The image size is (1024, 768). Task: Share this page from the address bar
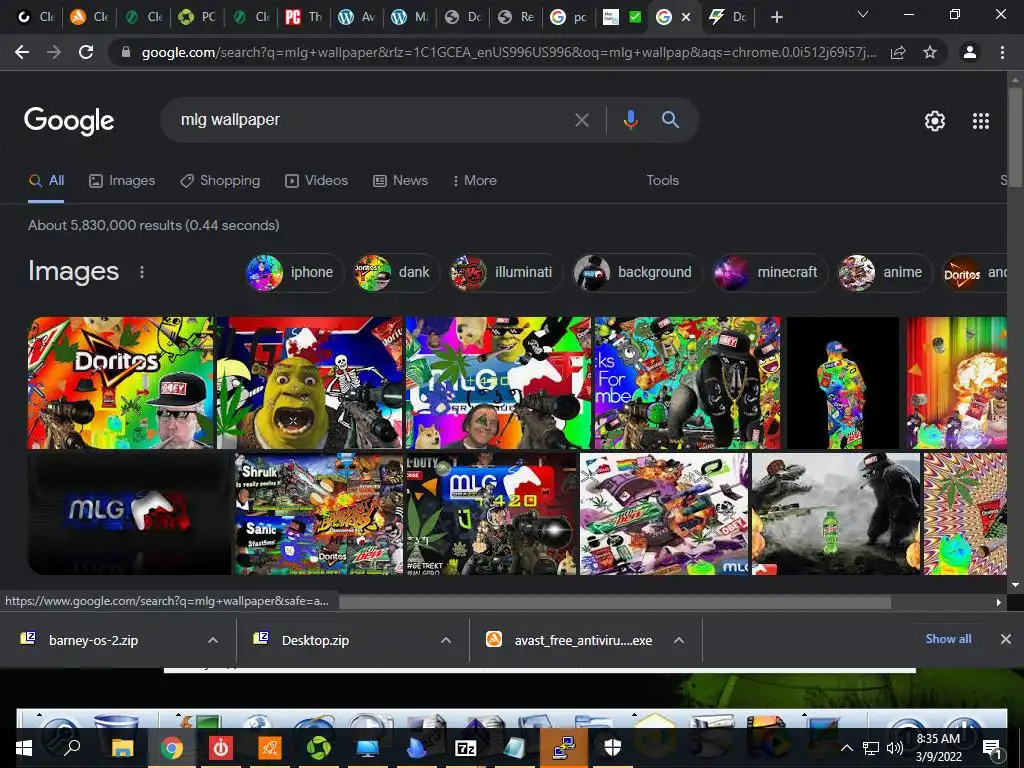898,52
